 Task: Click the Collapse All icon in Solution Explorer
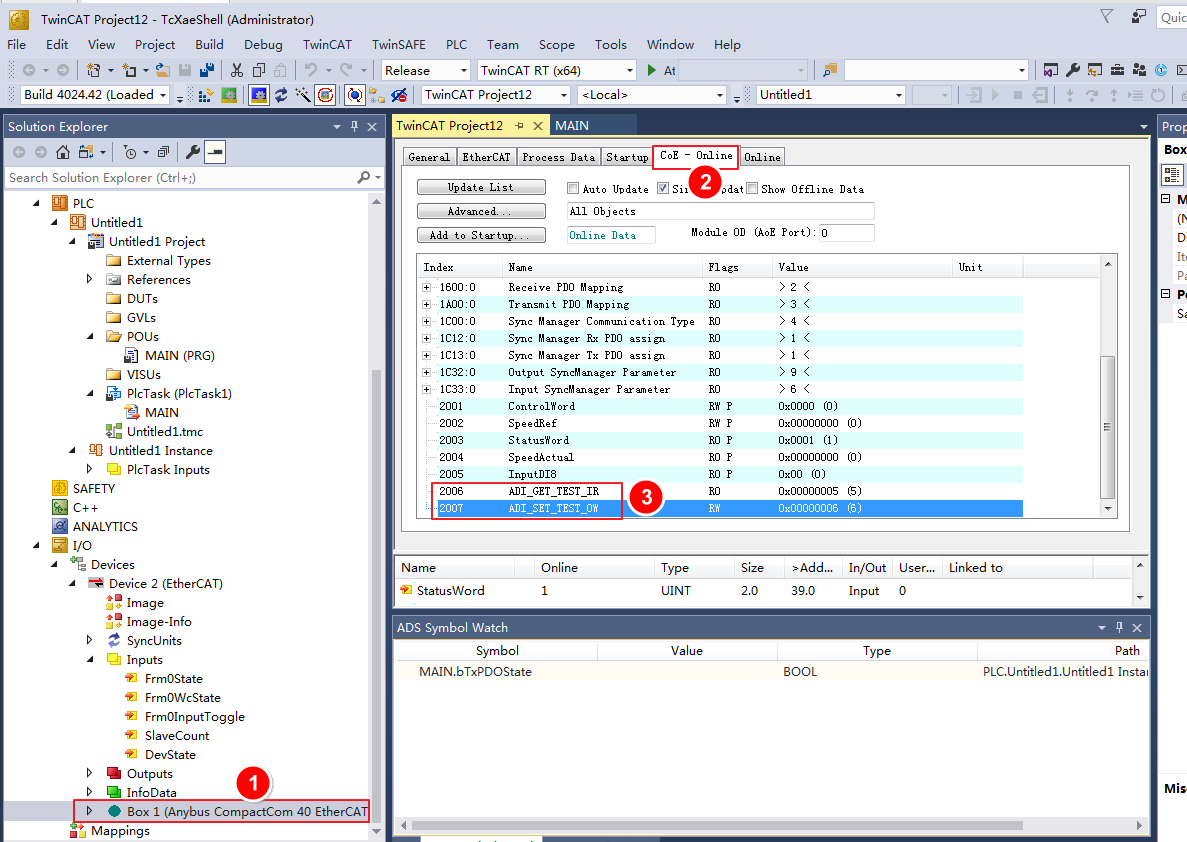coord(163,152)
